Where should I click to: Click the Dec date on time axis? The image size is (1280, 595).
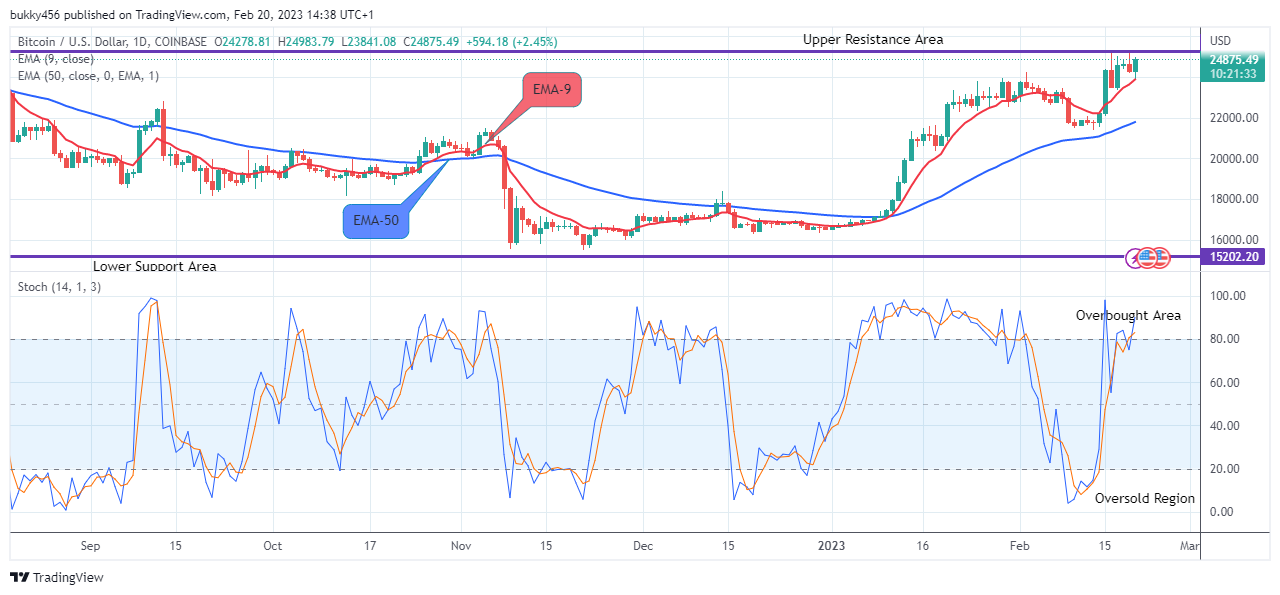(x=643, y=546)
